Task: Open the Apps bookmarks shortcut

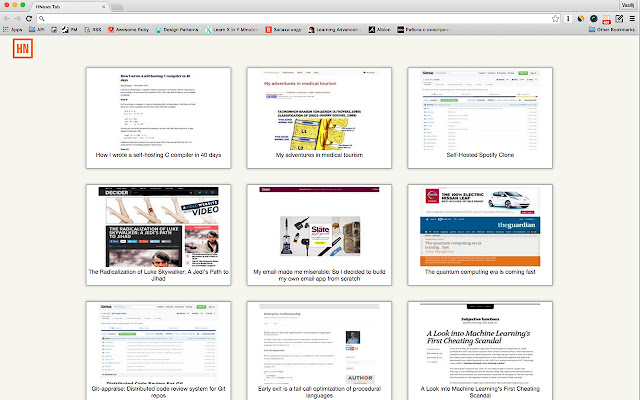Action: (x=12, y=29)
